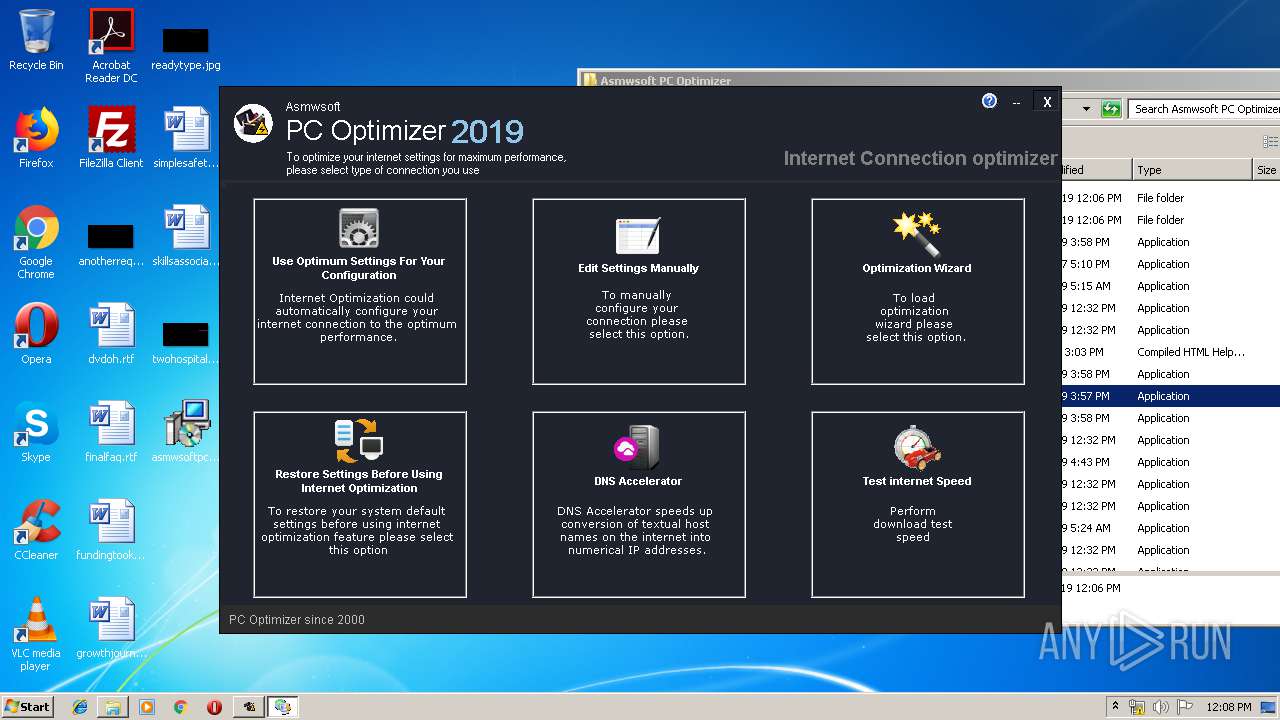
Task: Select the simplesafet... Word document
Action: click(186, 138)
